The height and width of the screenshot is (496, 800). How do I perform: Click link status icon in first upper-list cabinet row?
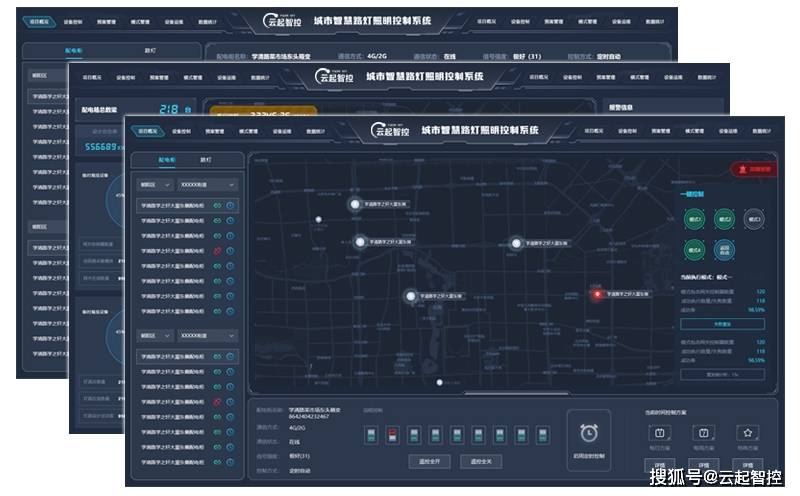click(x=217, y=206)
